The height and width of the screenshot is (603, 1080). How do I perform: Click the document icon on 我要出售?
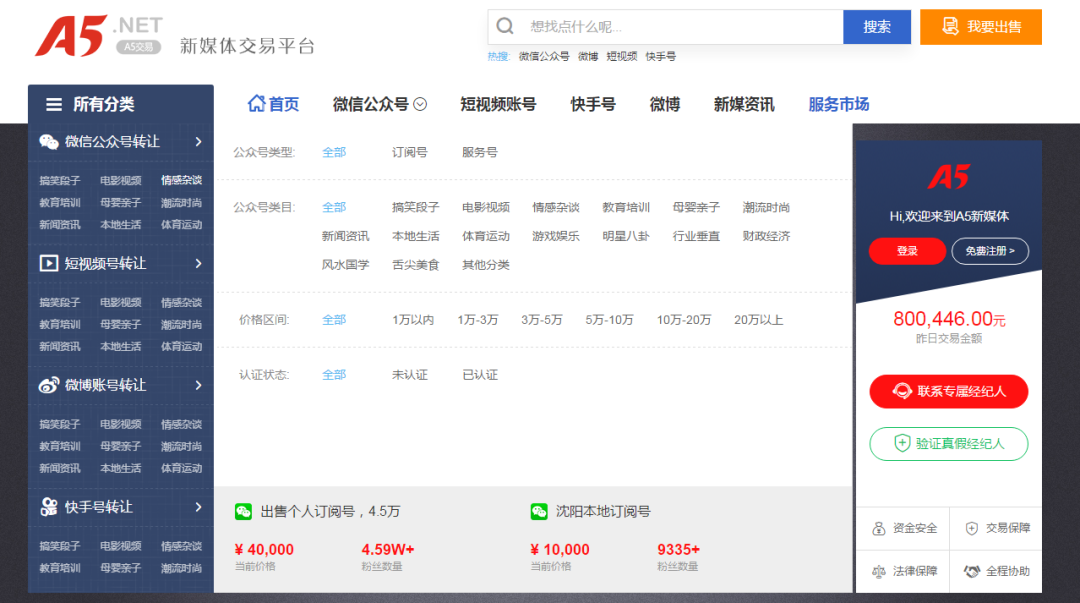(951, 26)
